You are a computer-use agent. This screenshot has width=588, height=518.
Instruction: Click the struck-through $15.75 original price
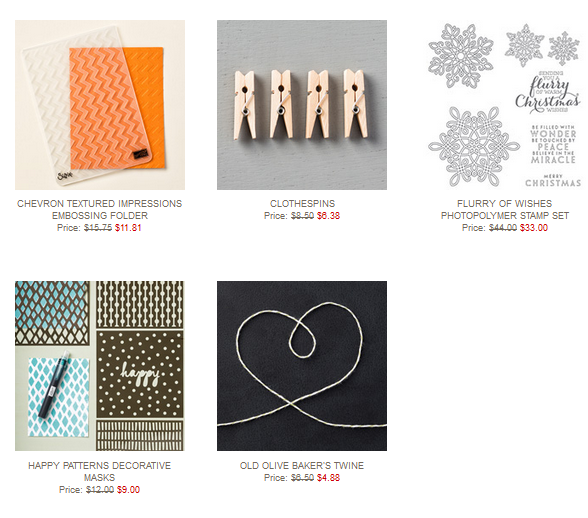coord(98,228)
